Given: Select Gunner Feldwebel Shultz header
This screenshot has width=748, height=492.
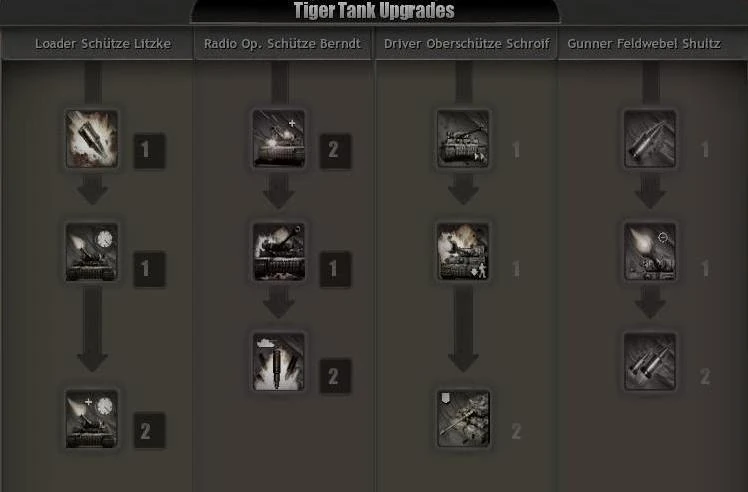Looking at the screenshot, I should pyautogui.click(x=644, y=44).
